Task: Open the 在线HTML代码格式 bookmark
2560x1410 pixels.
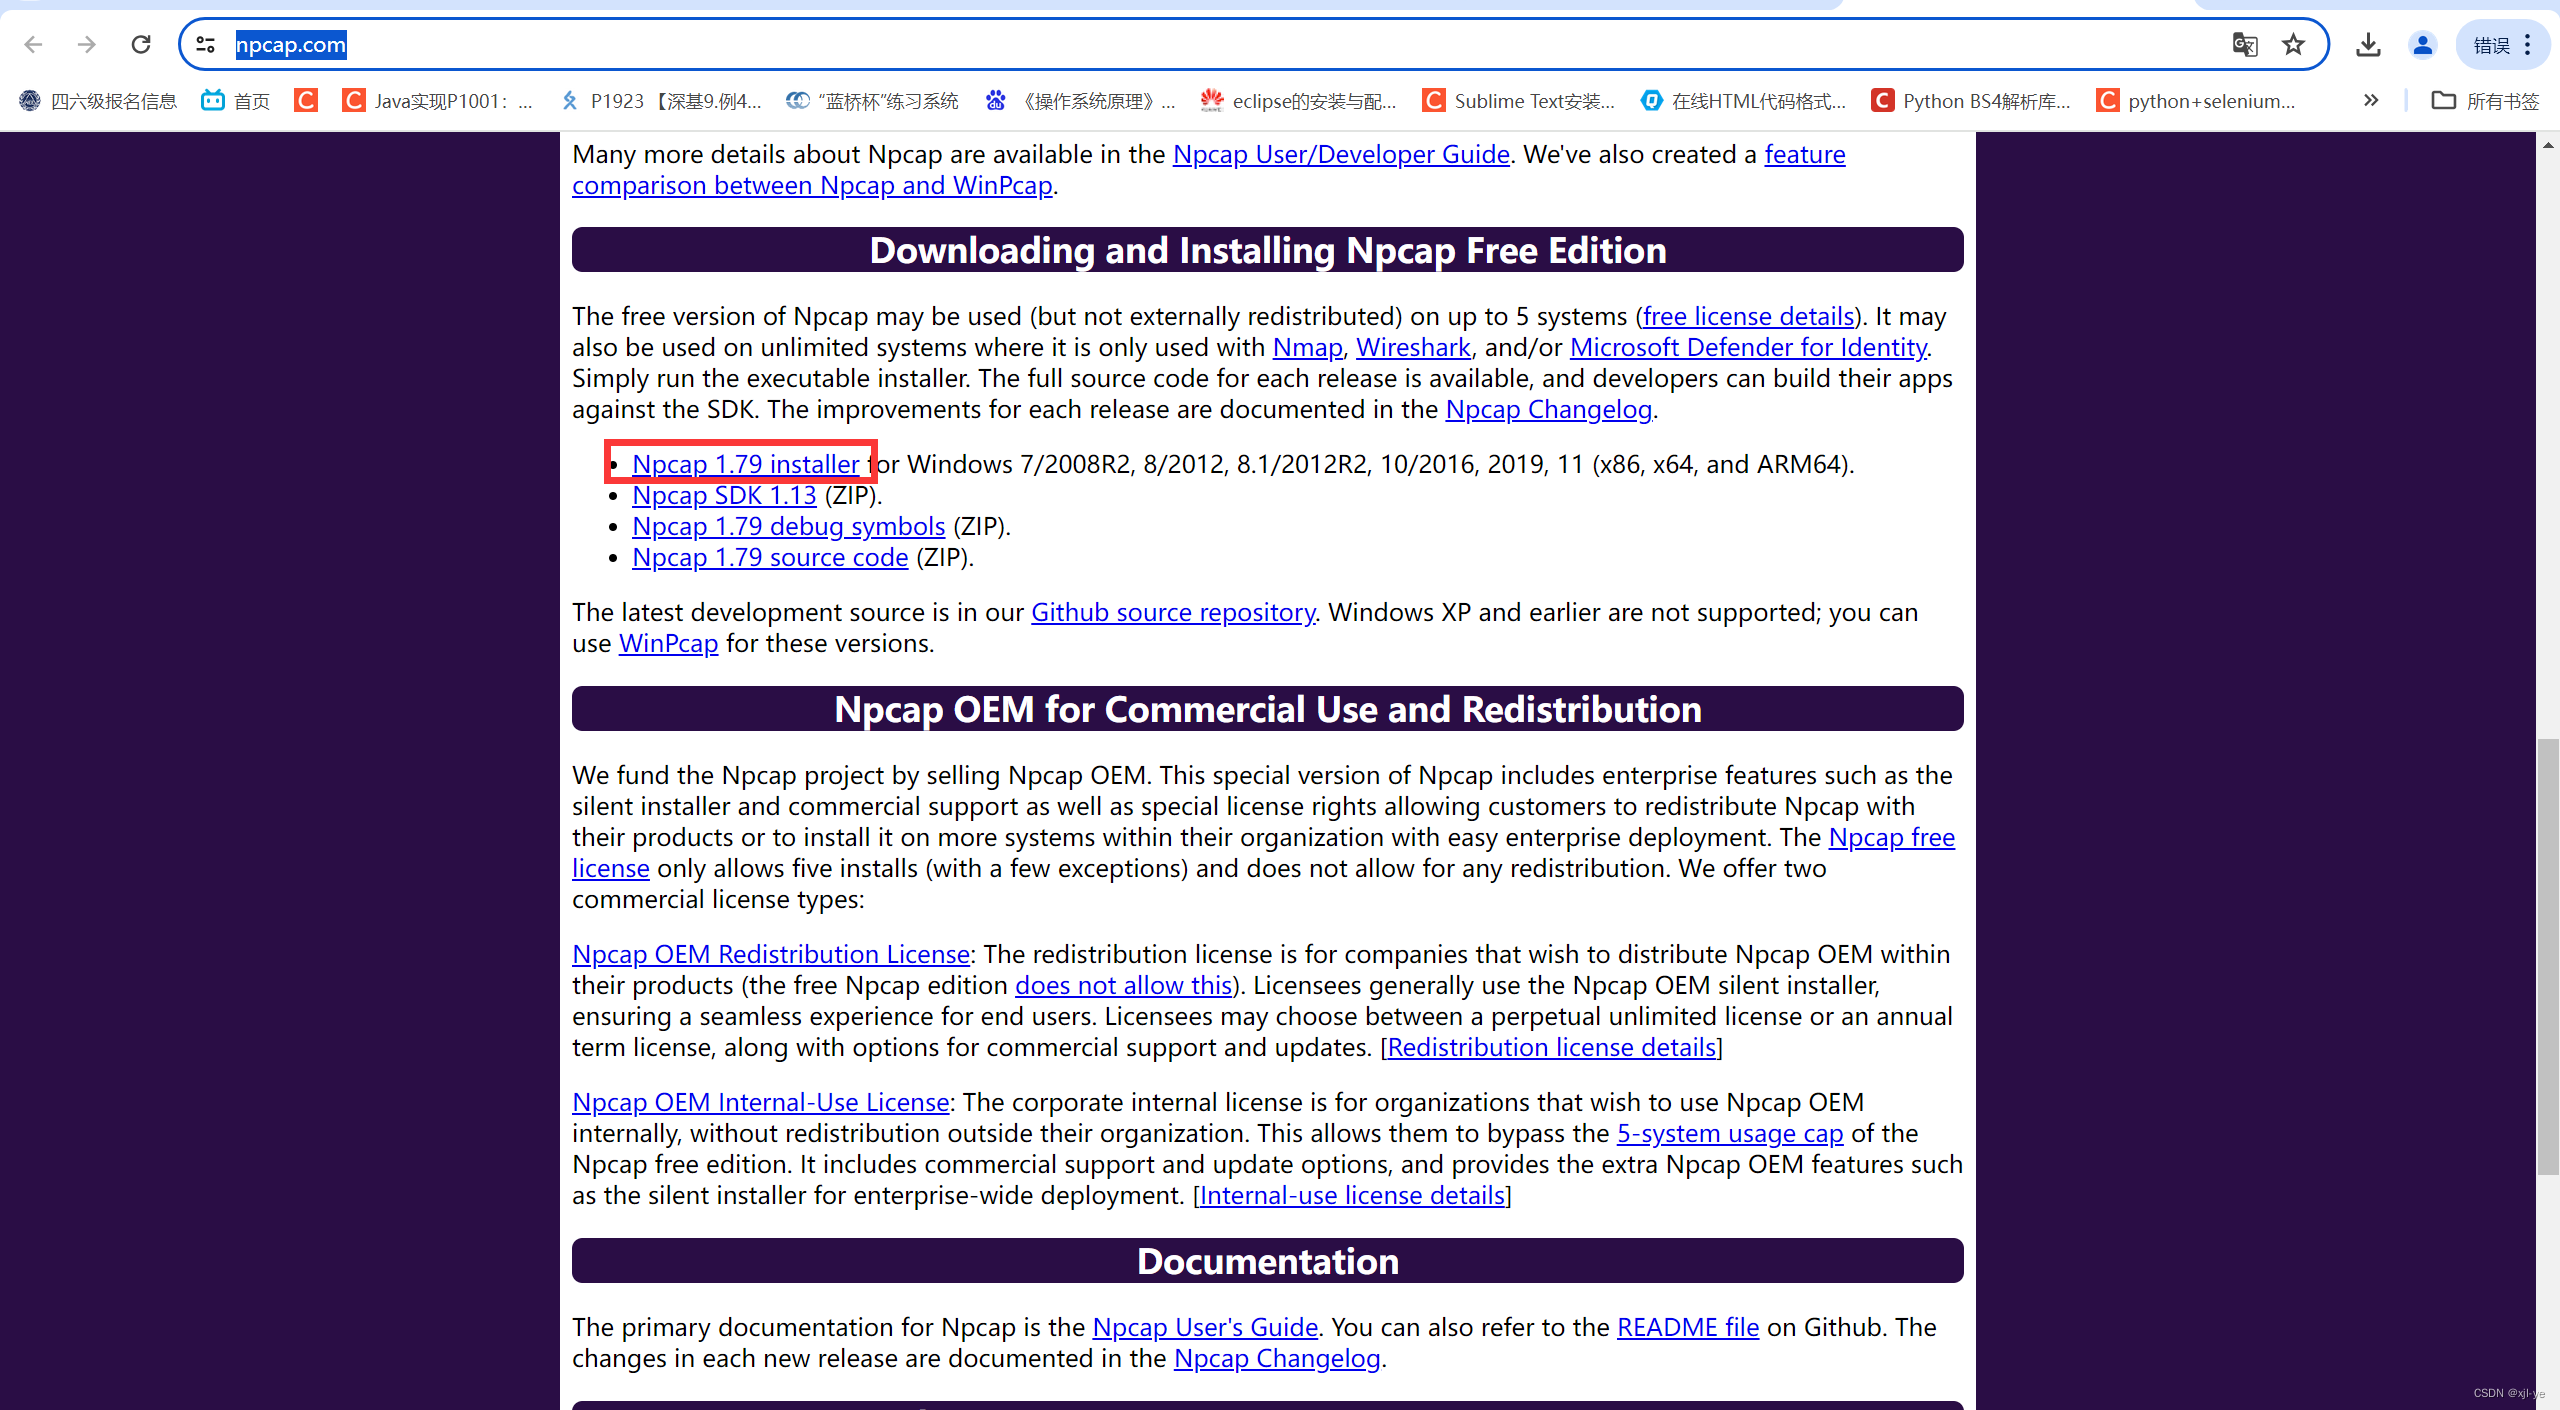Action: point(1743,101)
